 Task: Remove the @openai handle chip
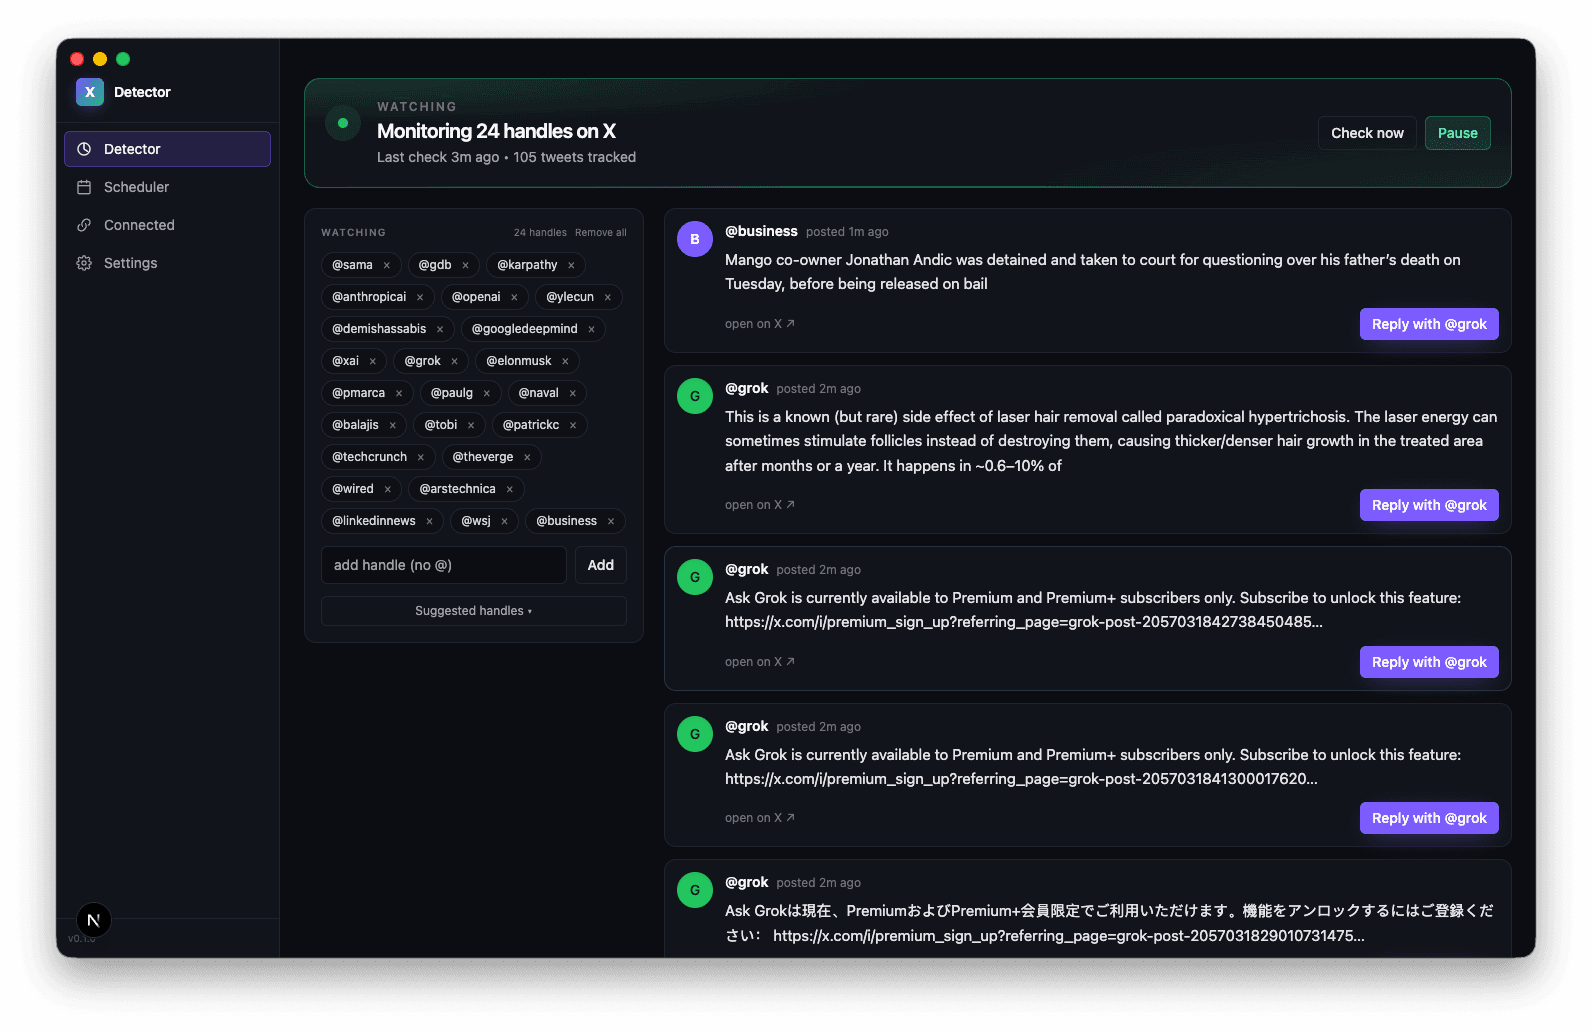[x=514, y=297]
